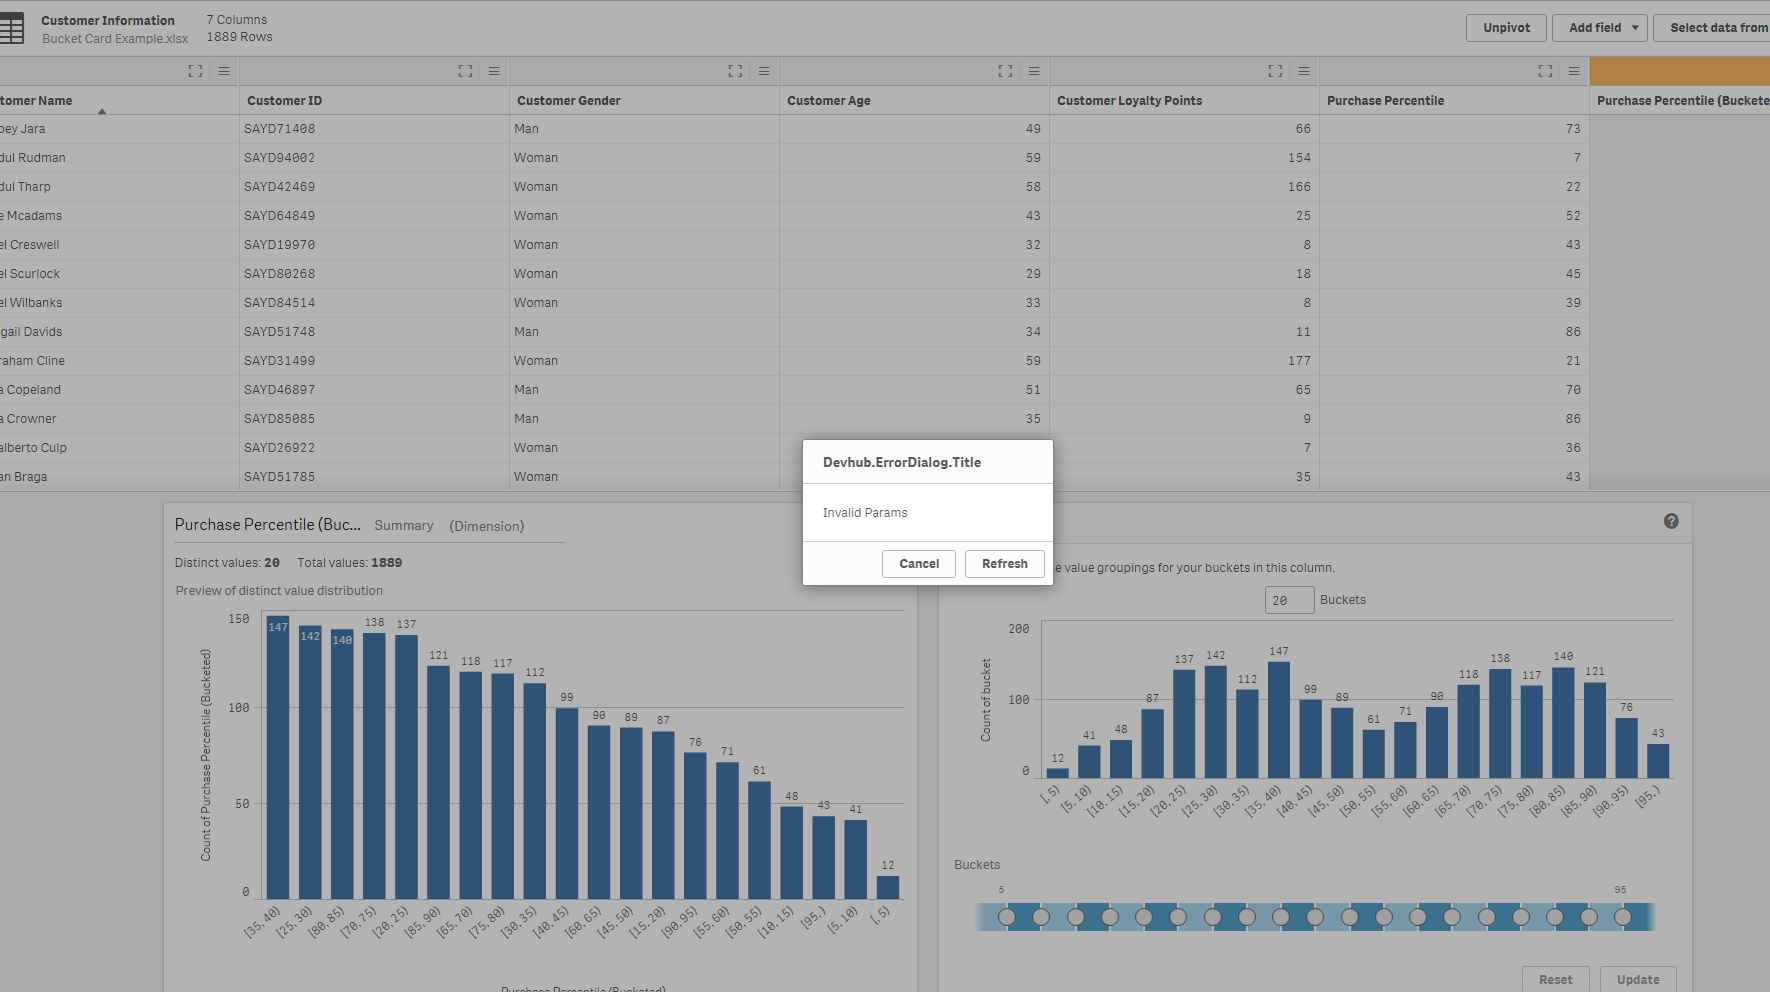Expand the Customer Name column card
This screenshot has width=1770, height=992.
point(195,71)
